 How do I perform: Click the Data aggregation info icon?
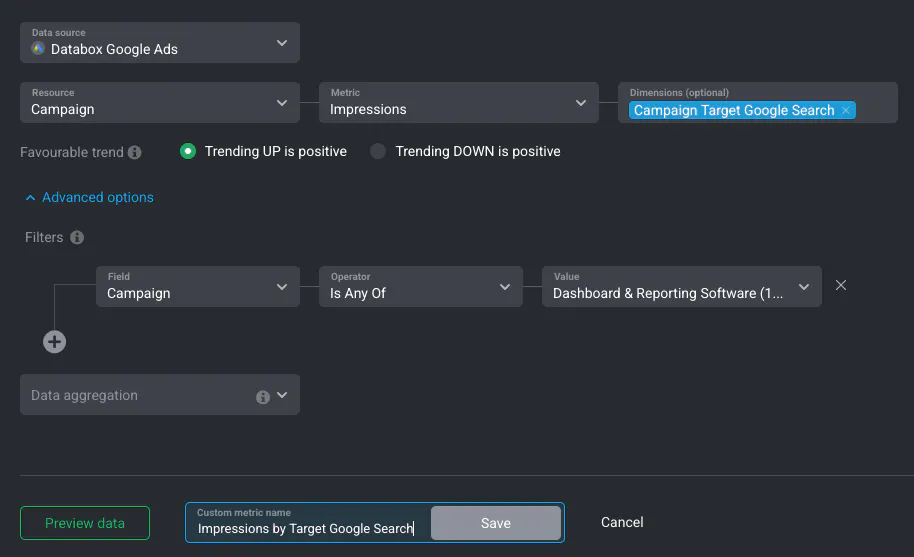coord(263,397)
